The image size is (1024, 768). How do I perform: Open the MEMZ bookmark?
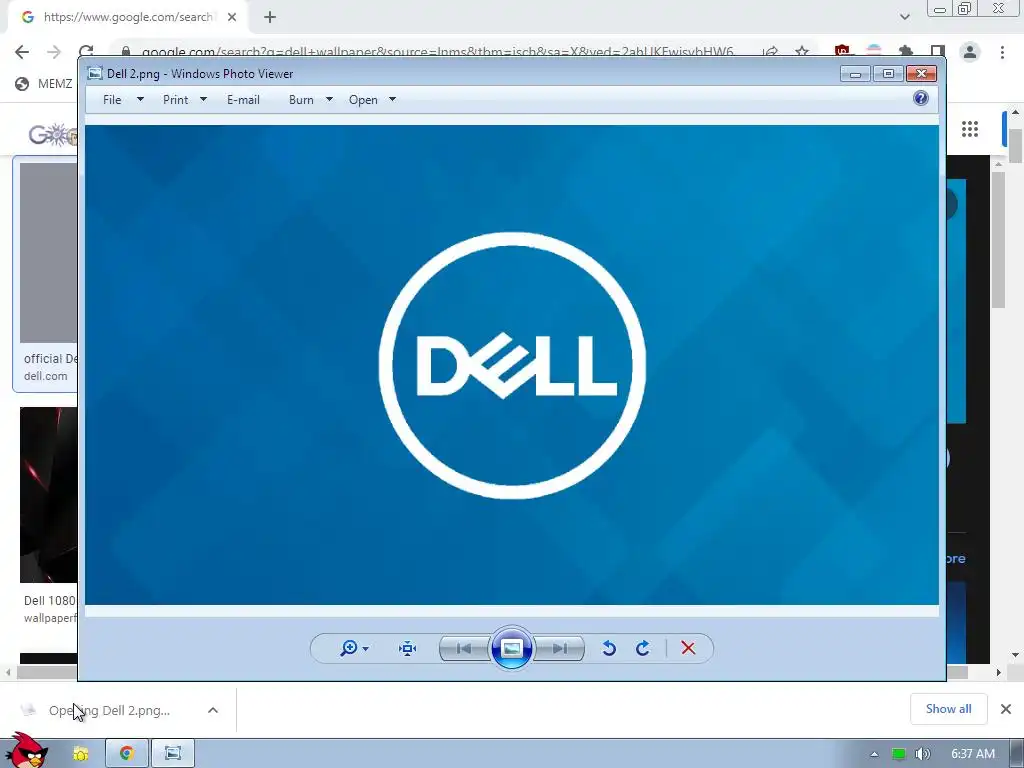[x=44, y=84]
